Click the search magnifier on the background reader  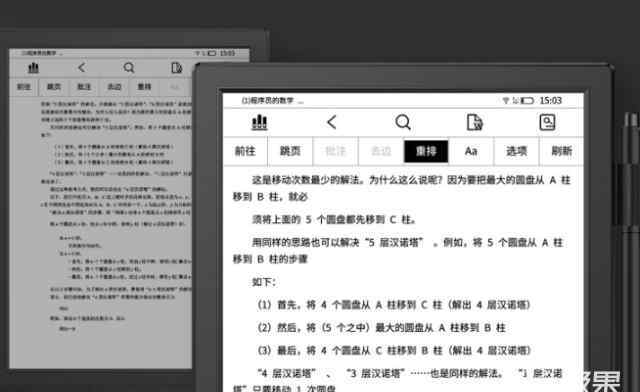point(129,67)
